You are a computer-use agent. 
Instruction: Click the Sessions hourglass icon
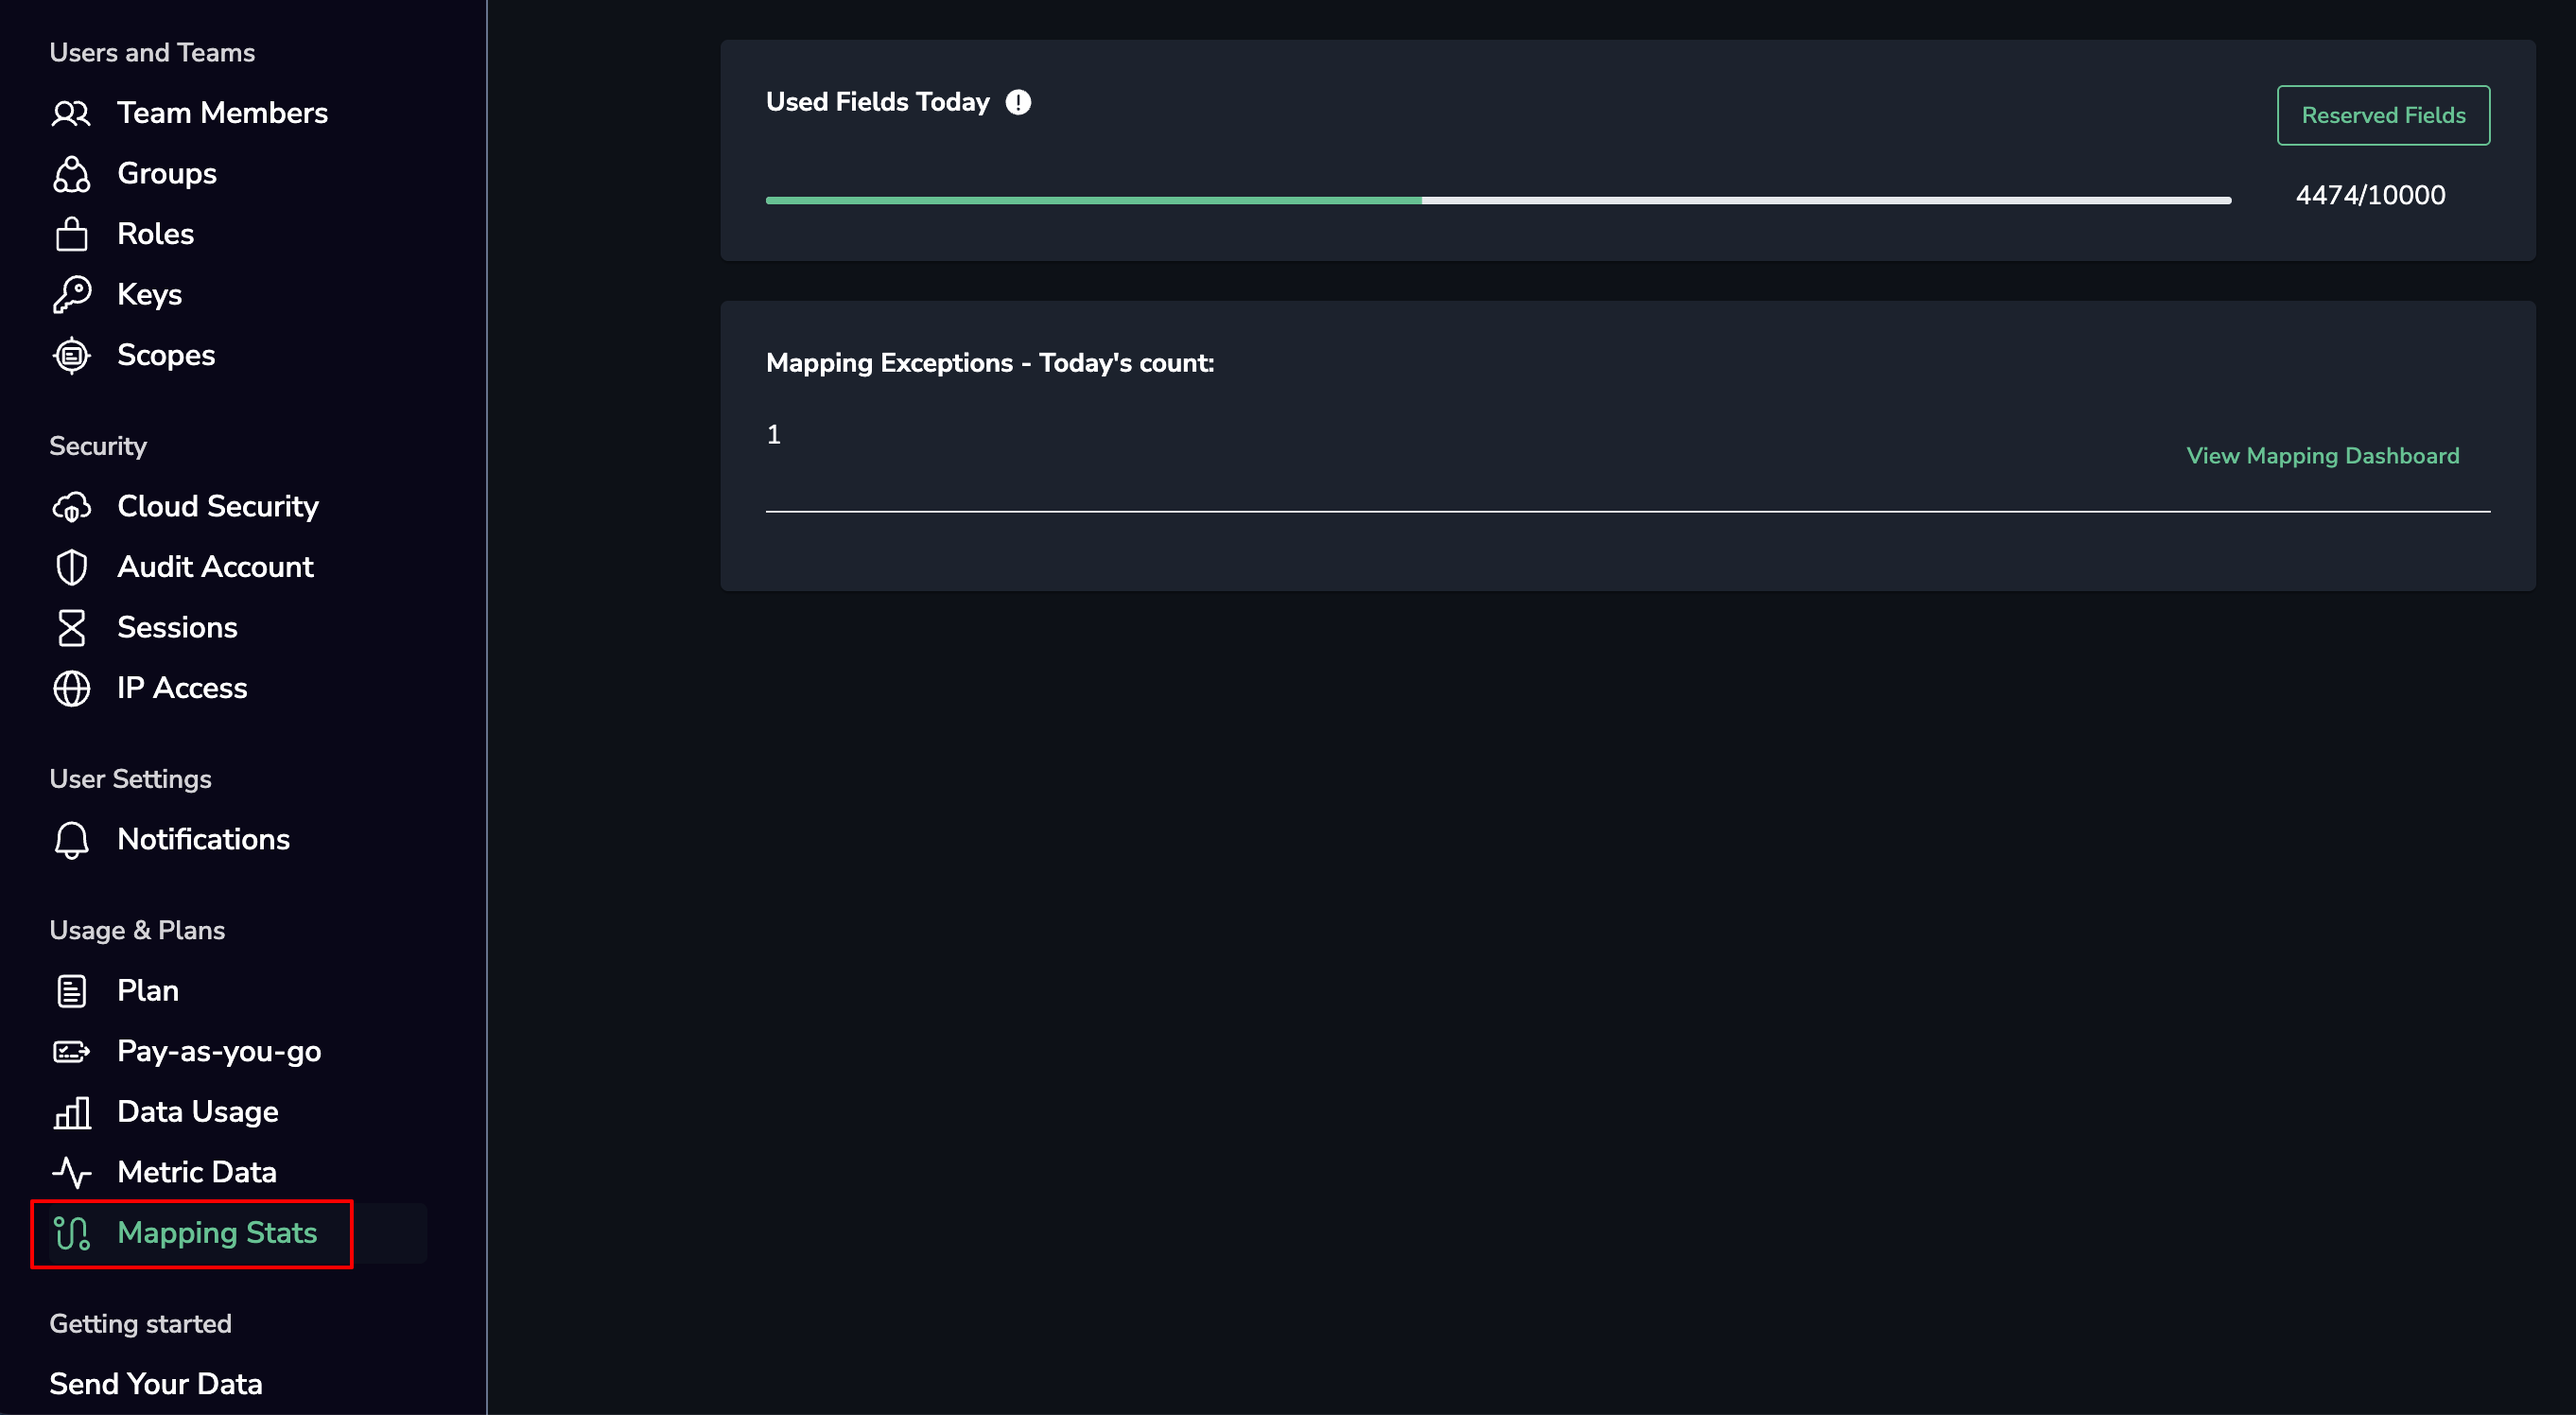(71, 628)
